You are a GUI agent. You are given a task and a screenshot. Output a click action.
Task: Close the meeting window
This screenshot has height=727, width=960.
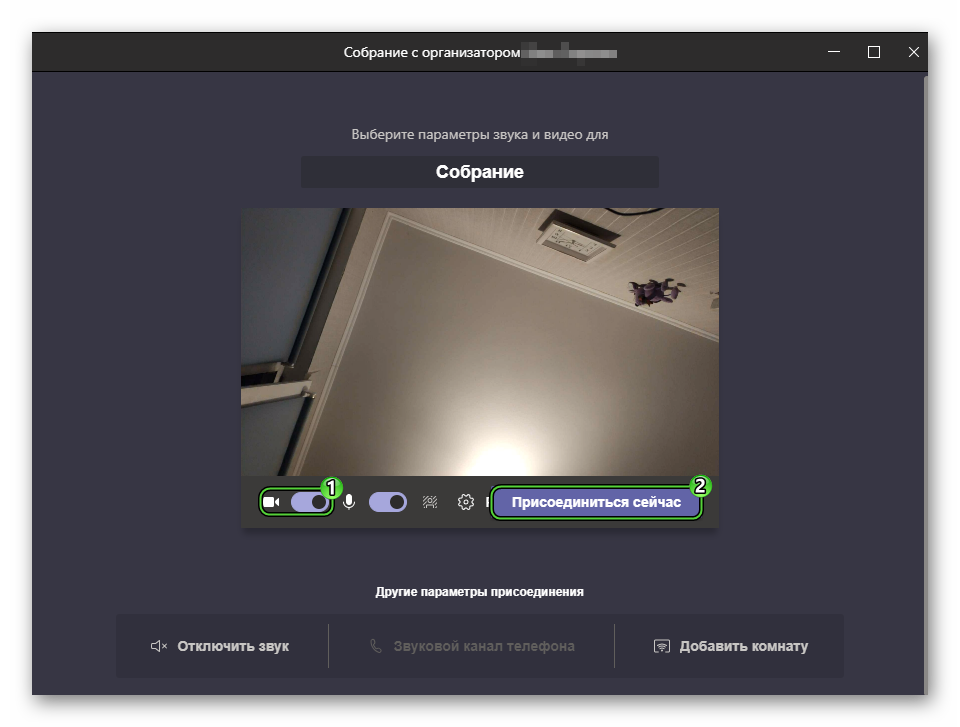pos(913,52)
